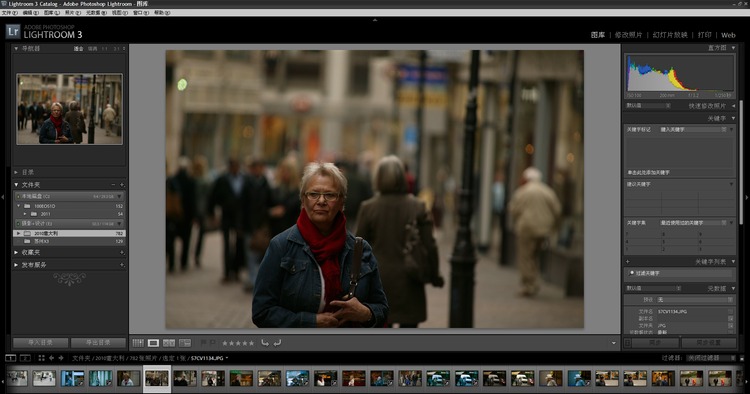Expand the 快速修改照片 quick develop panel
Image resolution: width=750 pixels, height=394 pixels.
click(x=733, y=106)
